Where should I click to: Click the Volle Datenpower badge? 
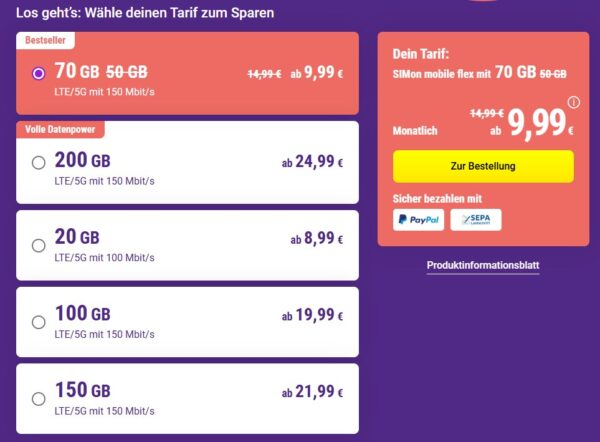coord(61,129)
